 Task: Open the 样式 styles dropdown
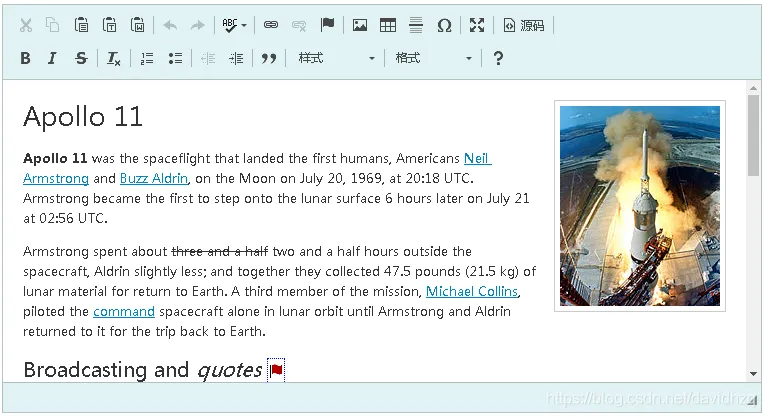tap(337, 59)
